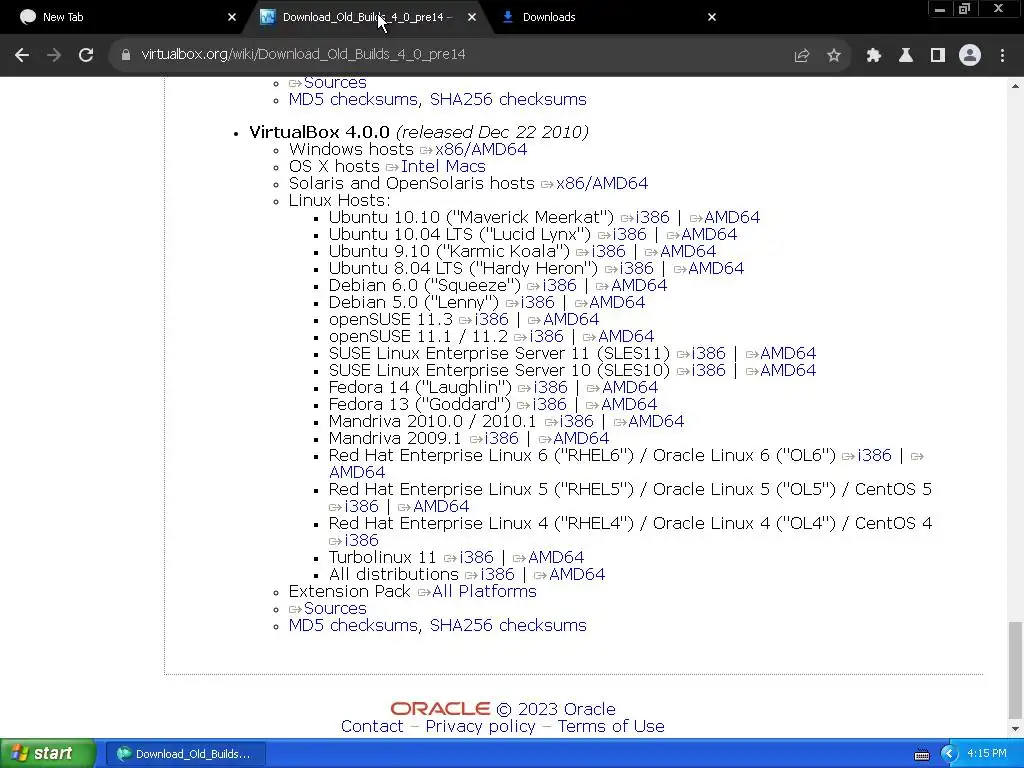Toggle the side panel icon
Viewport: 1024px width, 768px height.
pyautogui.click(x=938, y=56)
